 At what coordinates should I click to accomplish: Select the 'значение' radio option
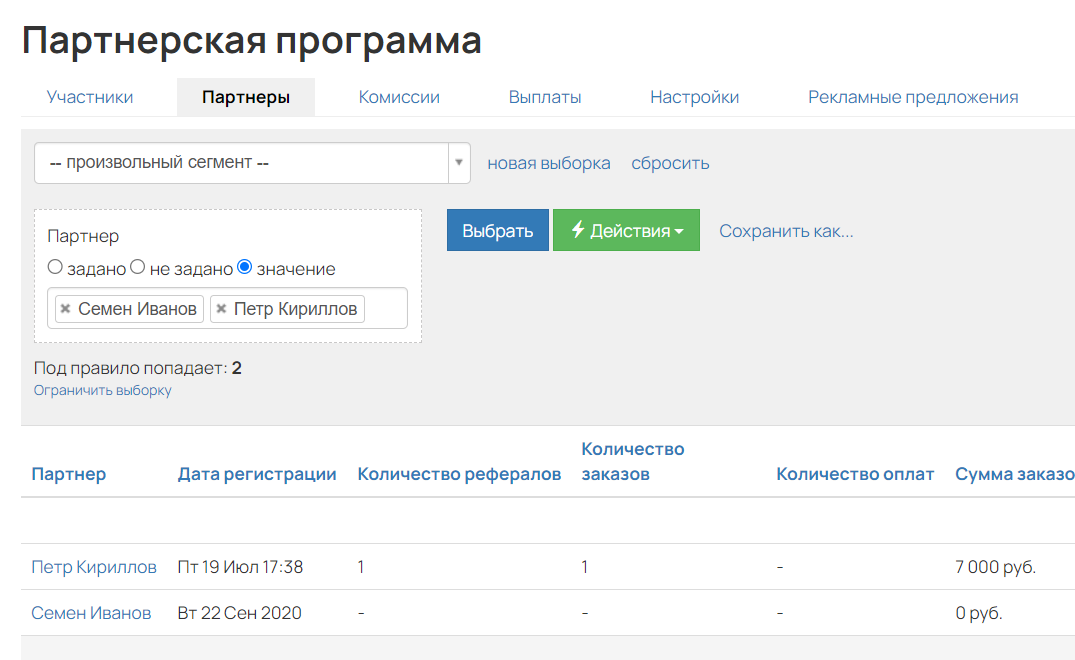coord(244,267)
